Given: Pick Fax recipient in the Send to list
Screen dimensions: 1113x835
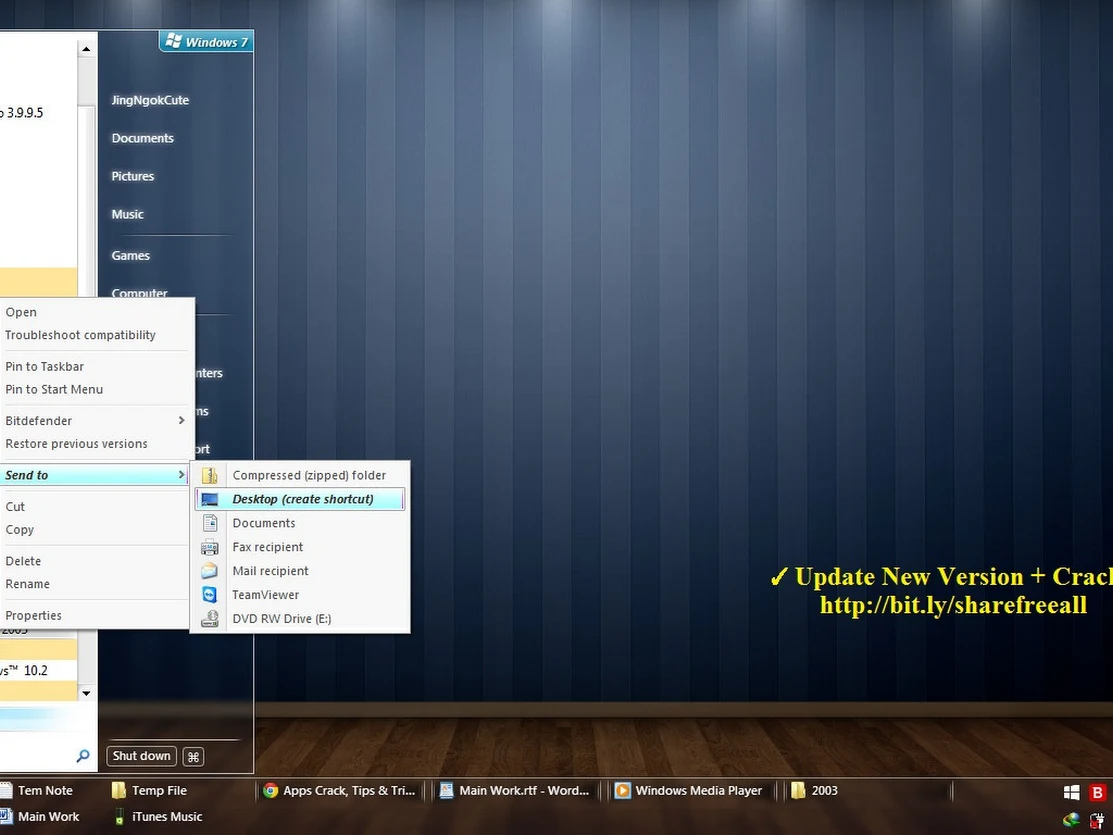Looking at the screenshot, I should tap(300, 547).
